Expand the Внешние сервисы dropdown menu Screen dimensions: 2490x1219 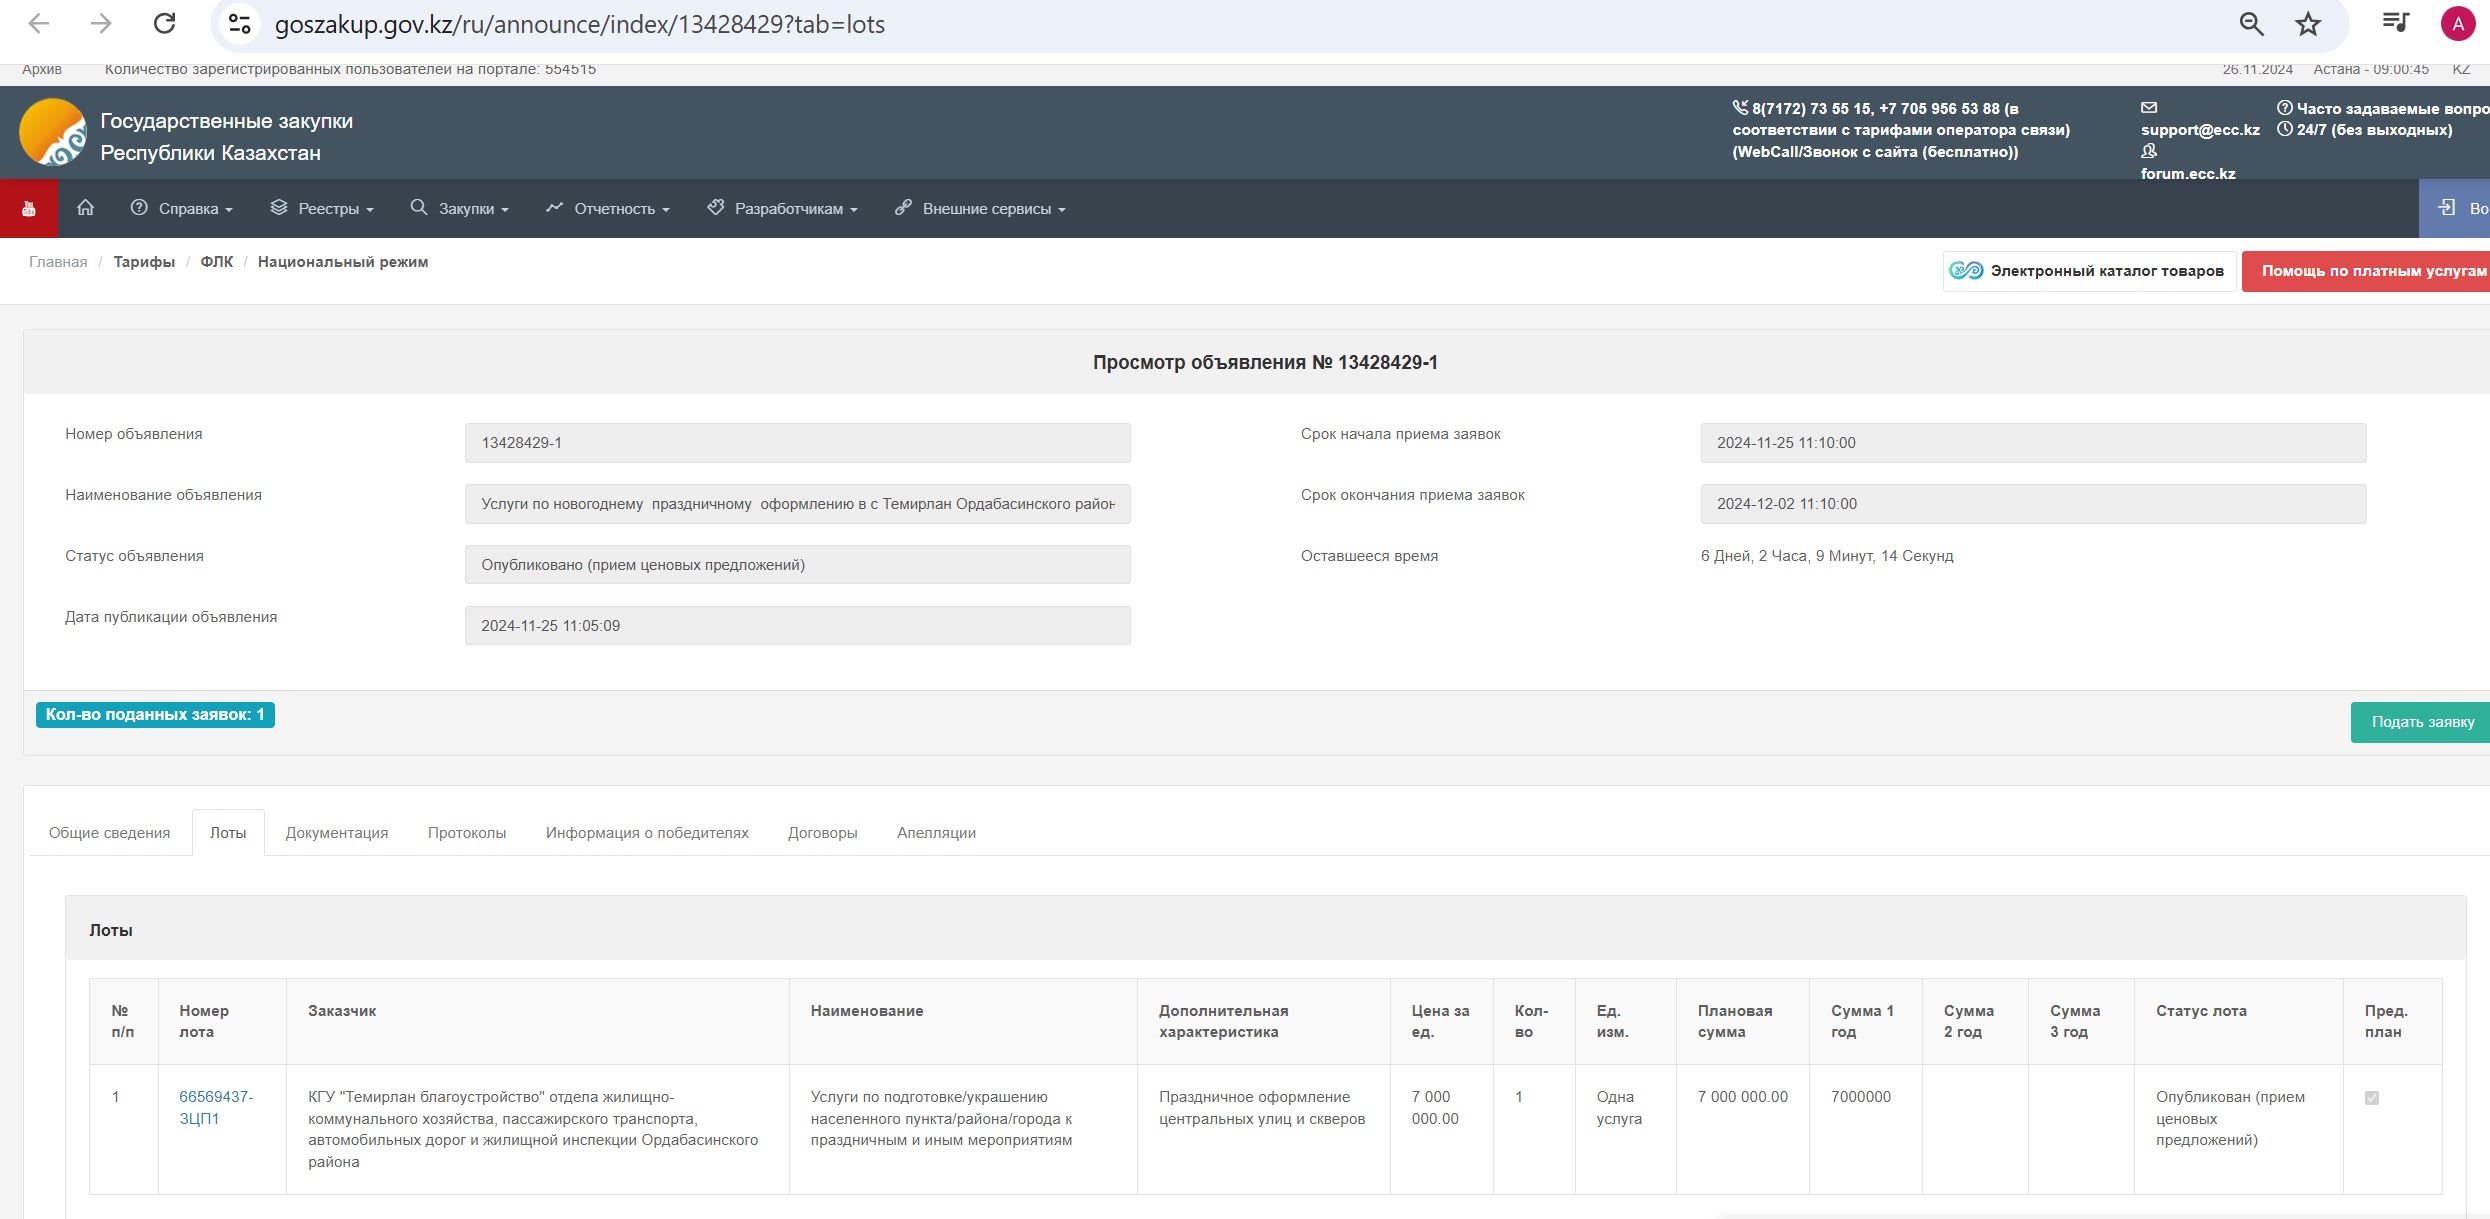[x=980, y=208]
